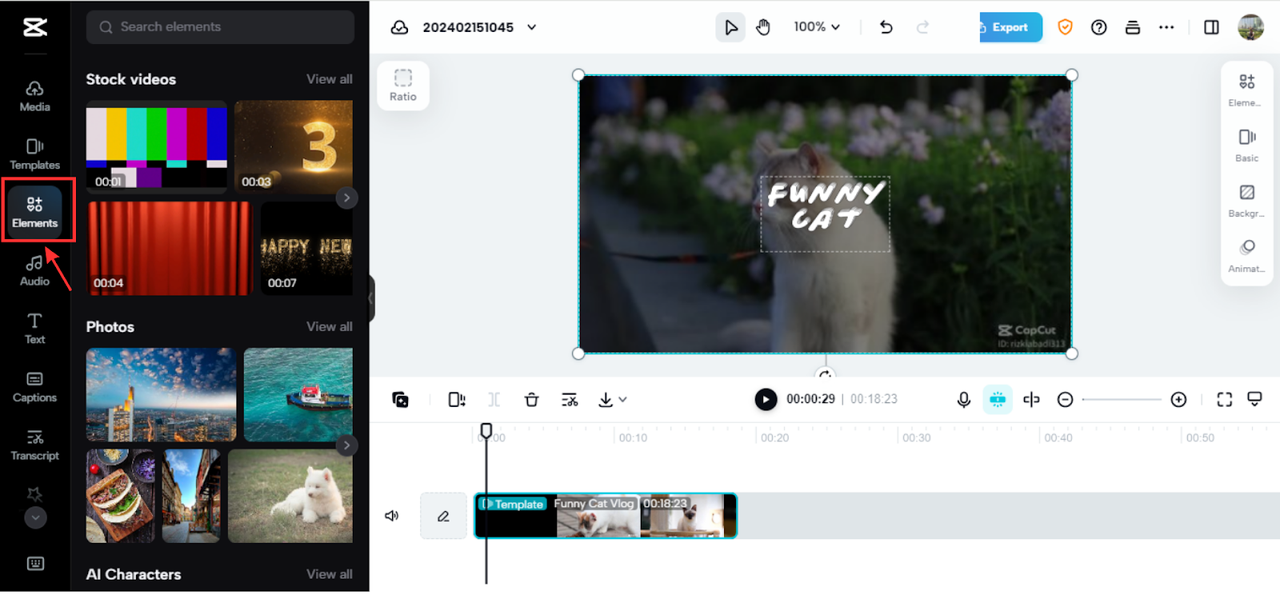The image size is (1280, 595).
Task: Collapse the left elements panel
Action: pos(371,298)
